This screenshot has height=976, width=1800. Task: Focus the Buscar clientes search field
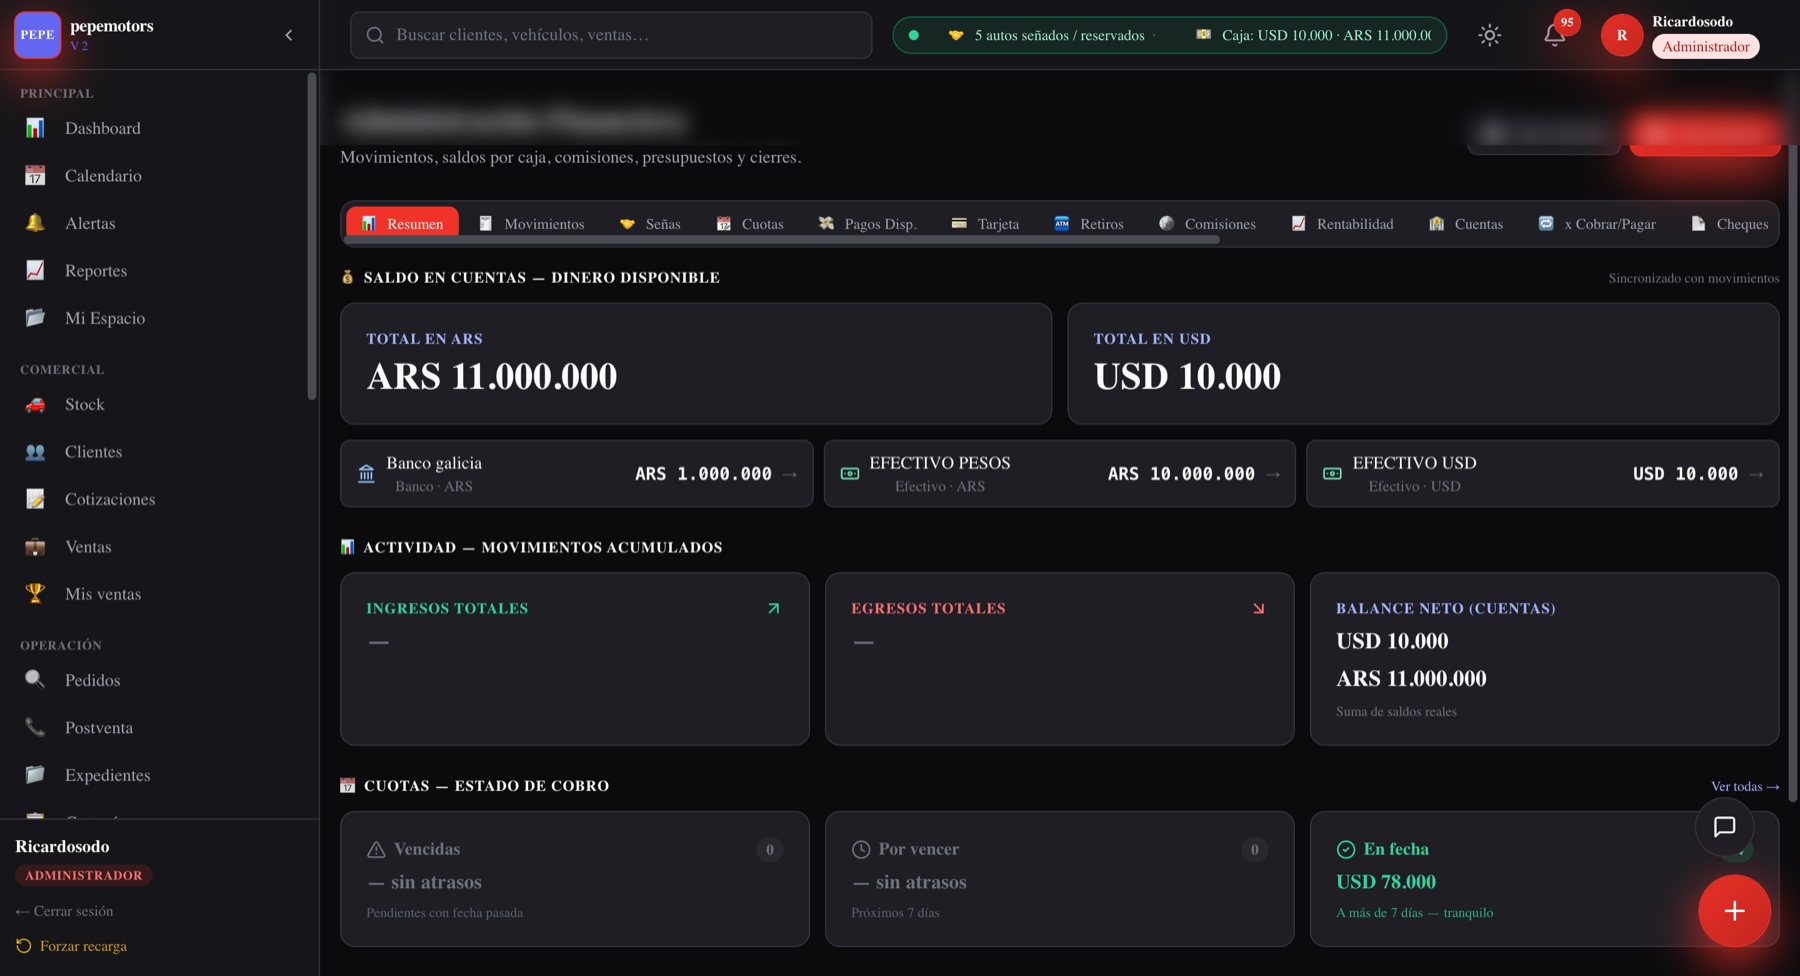(611, 35)
